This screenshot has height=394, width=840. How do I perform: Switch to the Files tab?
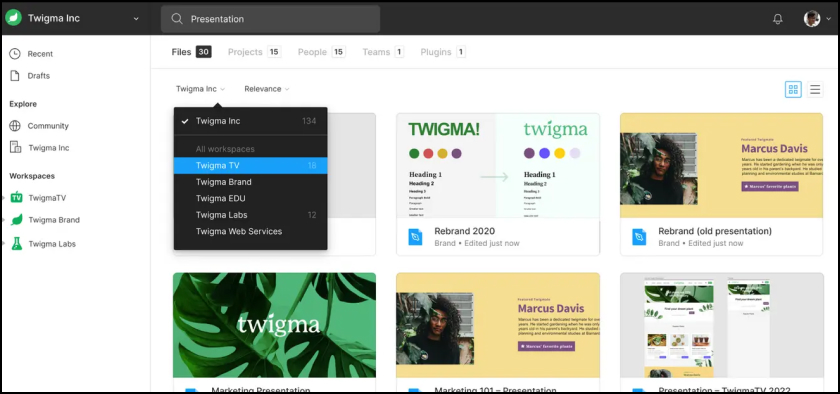click(191, 52)
